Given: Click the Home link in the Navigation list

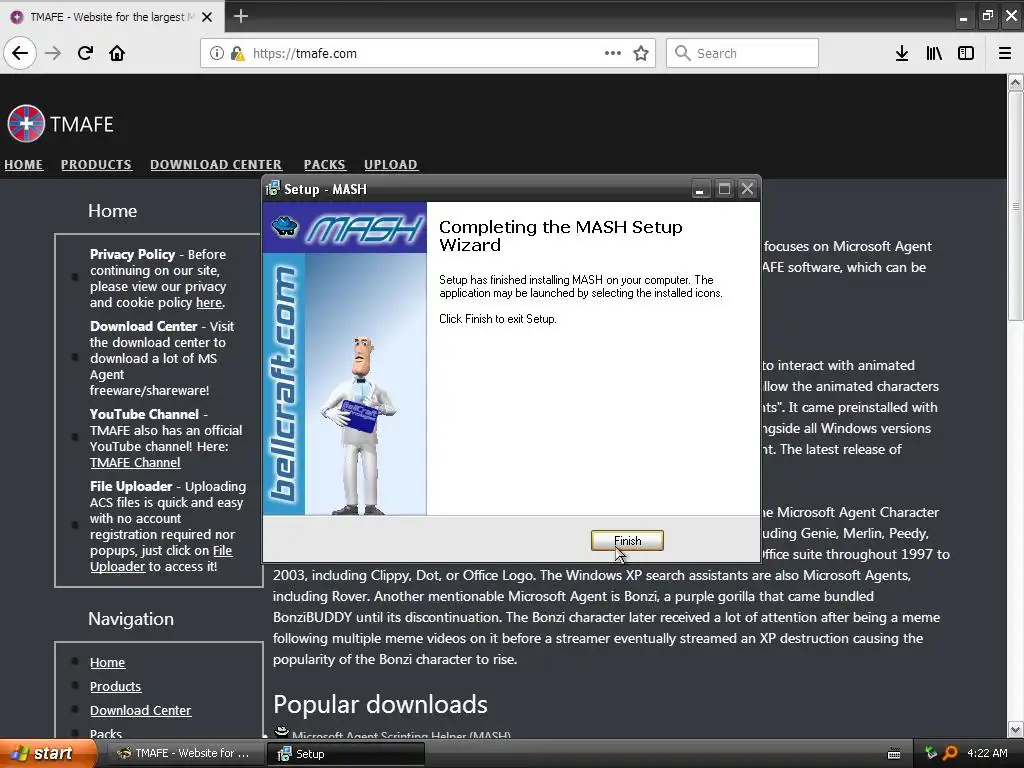Looking at the screenshot, I should (108, 662).
